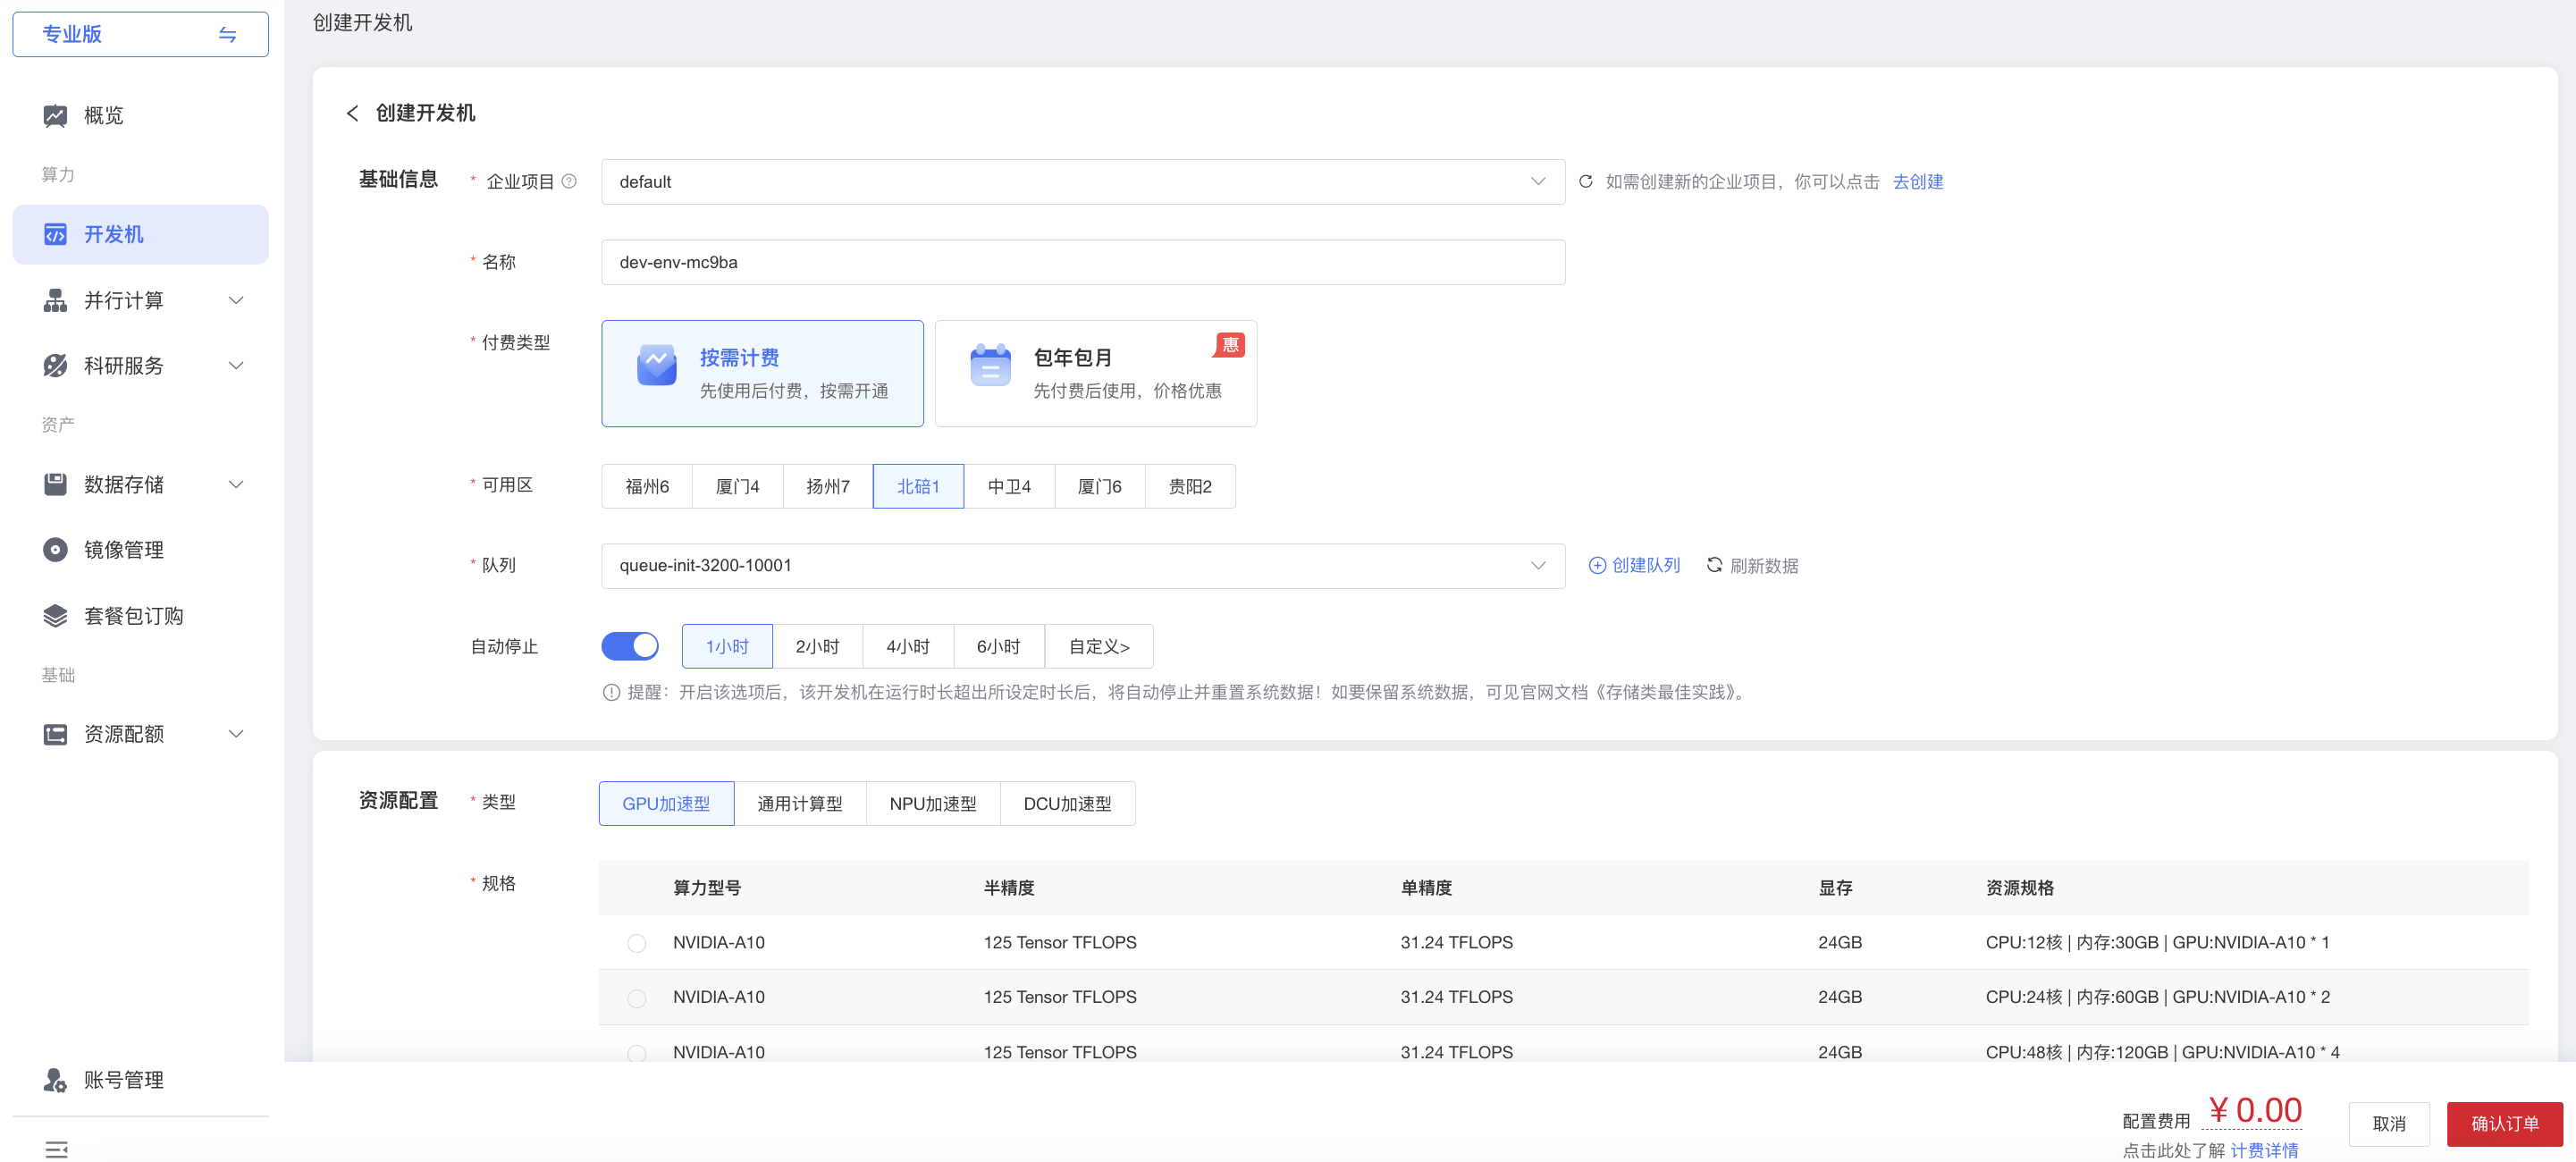Screen dimensions: 2576x1162
Task: Click the 名称 input field
Action: coord(1082,262)
